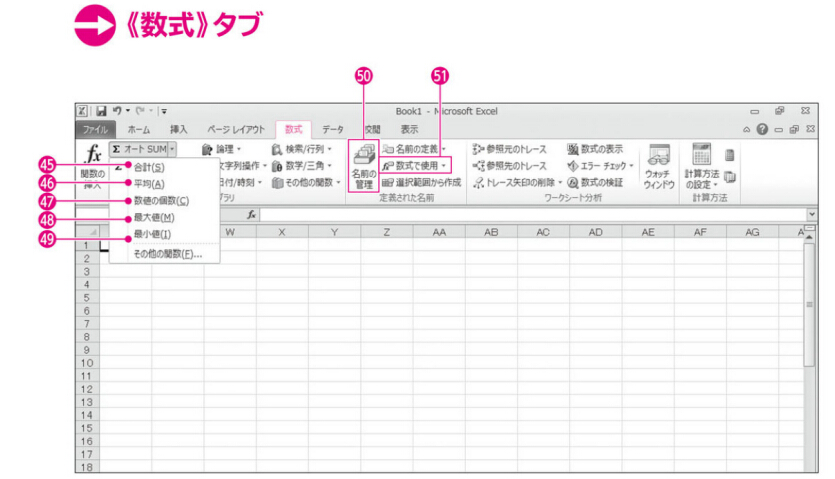Open the ウォッチ ウィンドウ

(659, 166)
